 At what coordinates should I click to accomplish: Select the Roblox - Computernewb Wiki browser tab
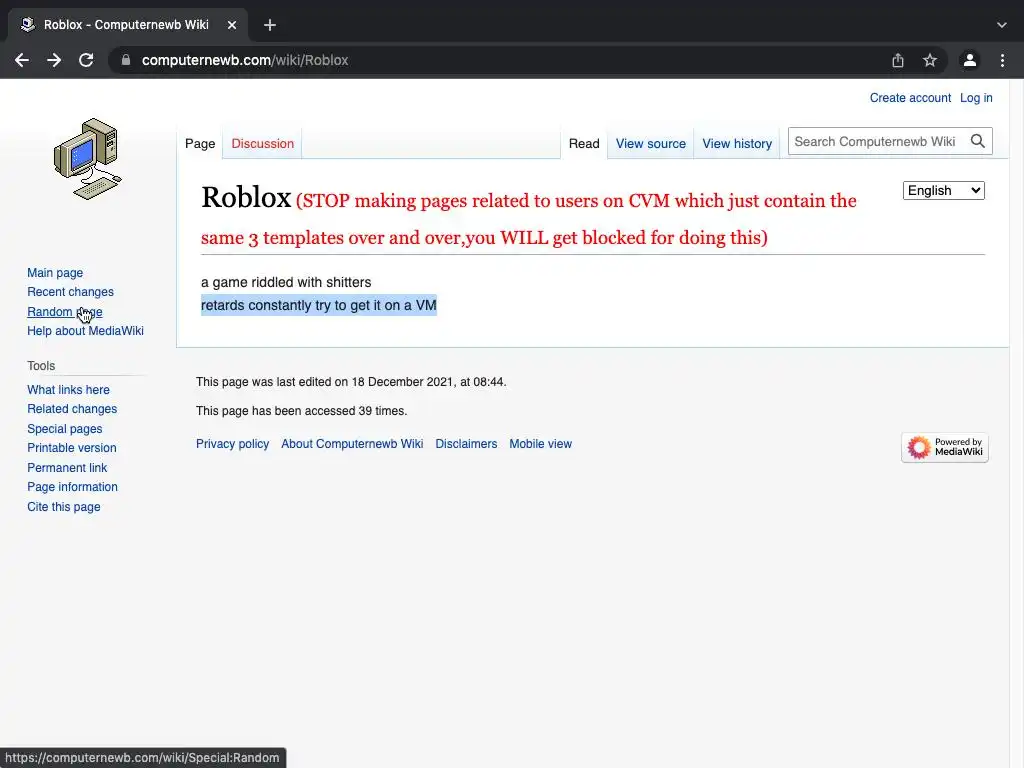127,25
